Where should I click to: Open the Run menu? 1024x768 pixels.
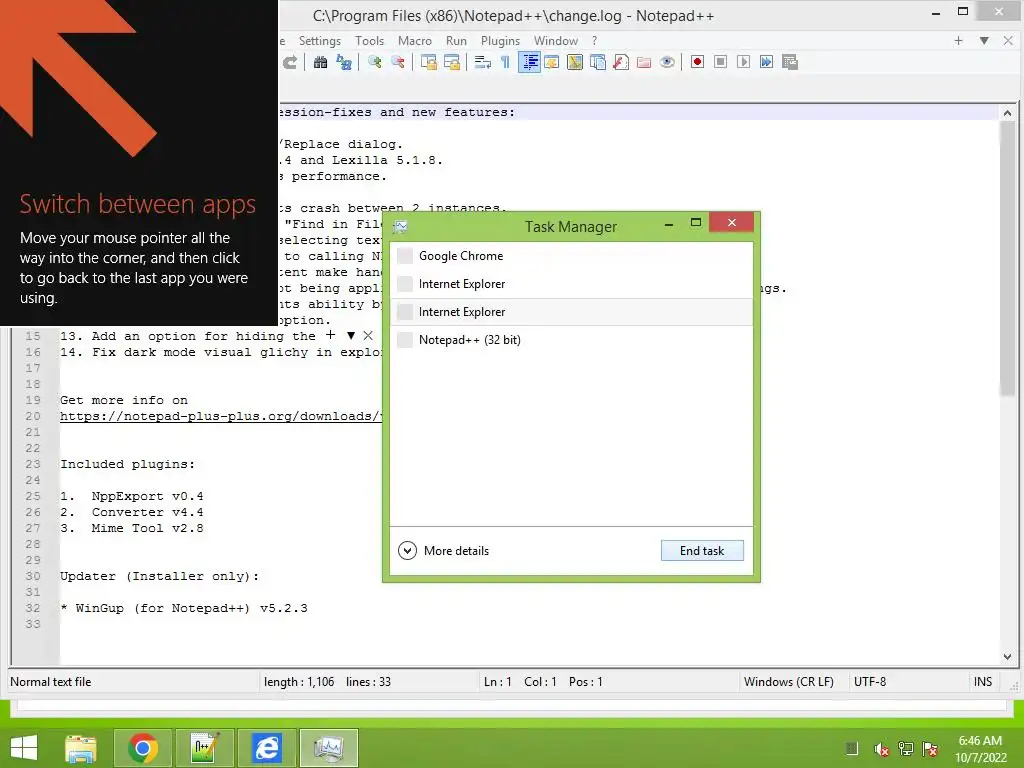pyautogui.click(x=456, y=40)
